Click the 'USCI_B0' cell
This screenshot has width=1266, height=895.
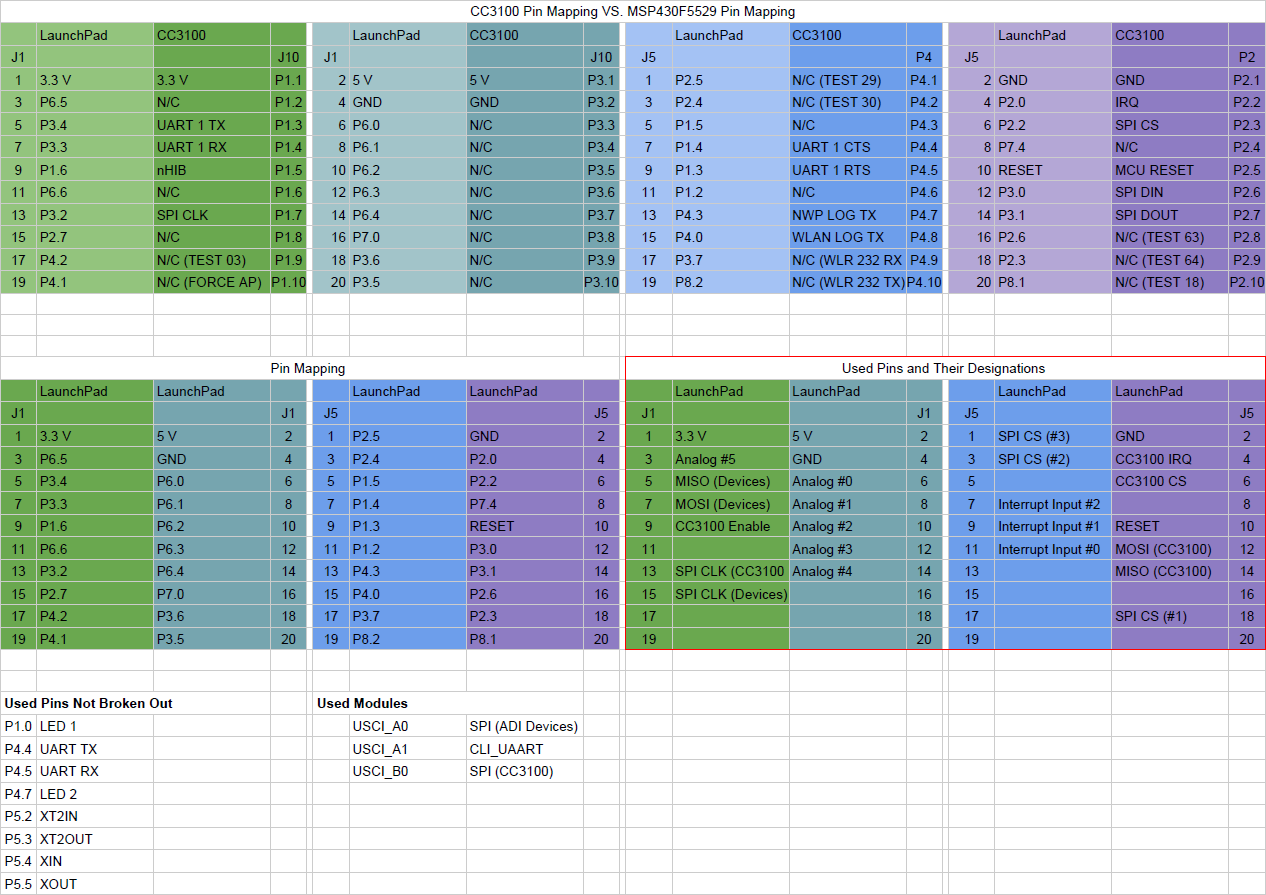click(408, 771)
